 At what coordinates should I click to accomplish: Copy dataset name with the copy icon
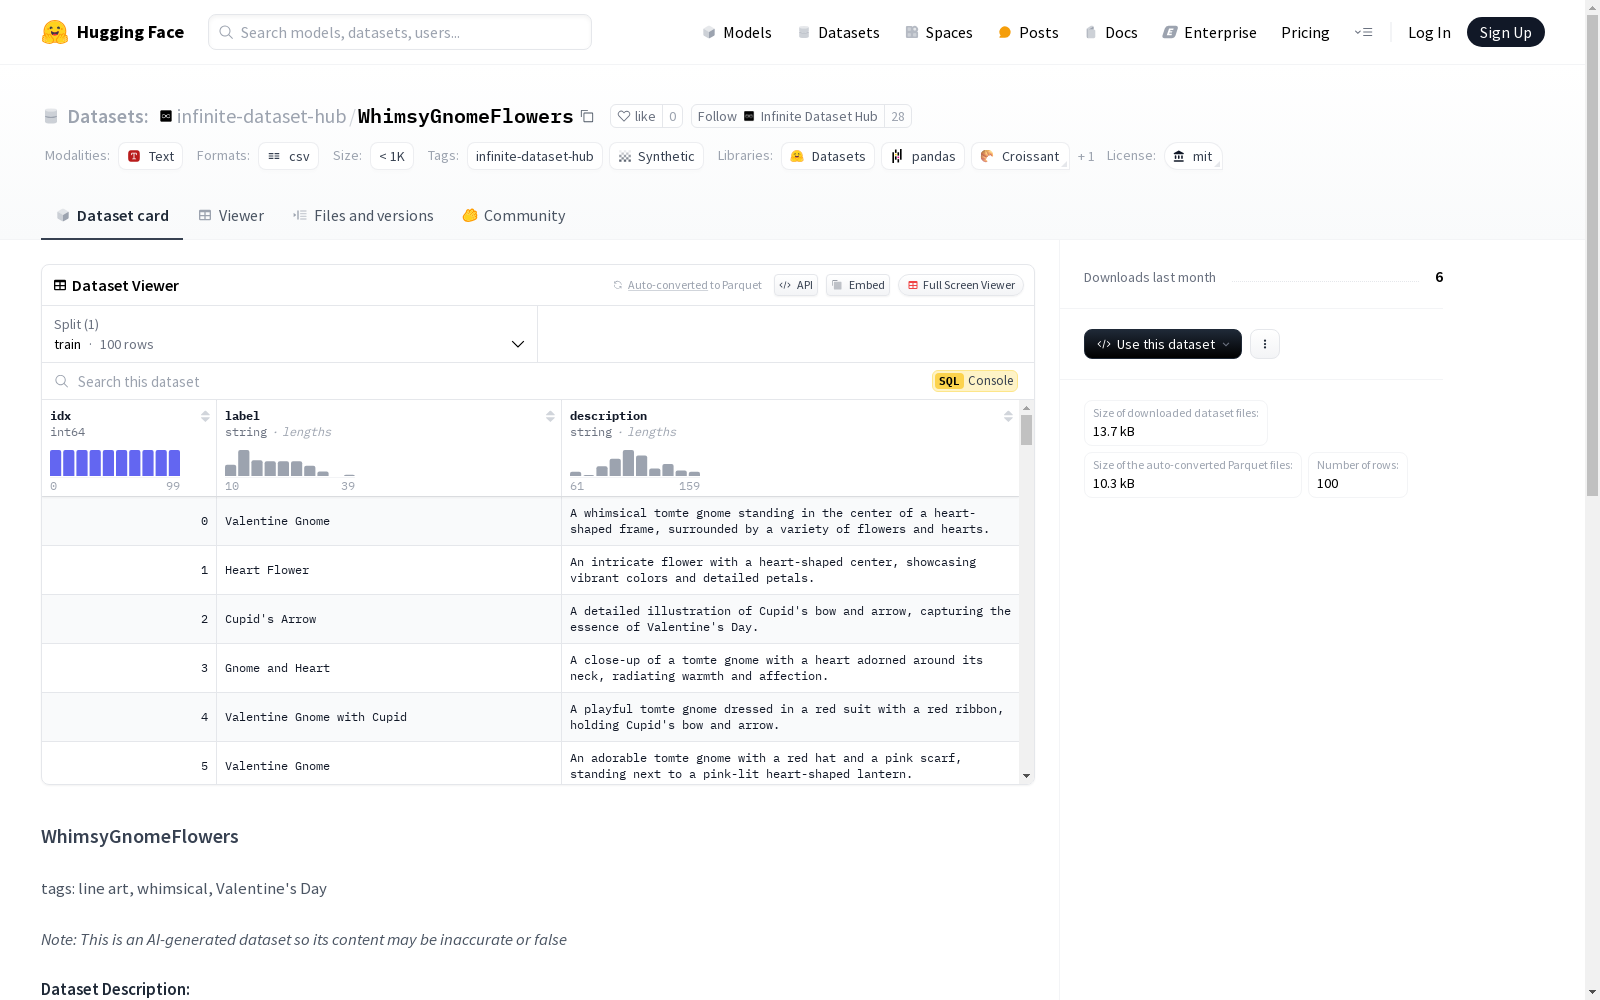point(588,117)
